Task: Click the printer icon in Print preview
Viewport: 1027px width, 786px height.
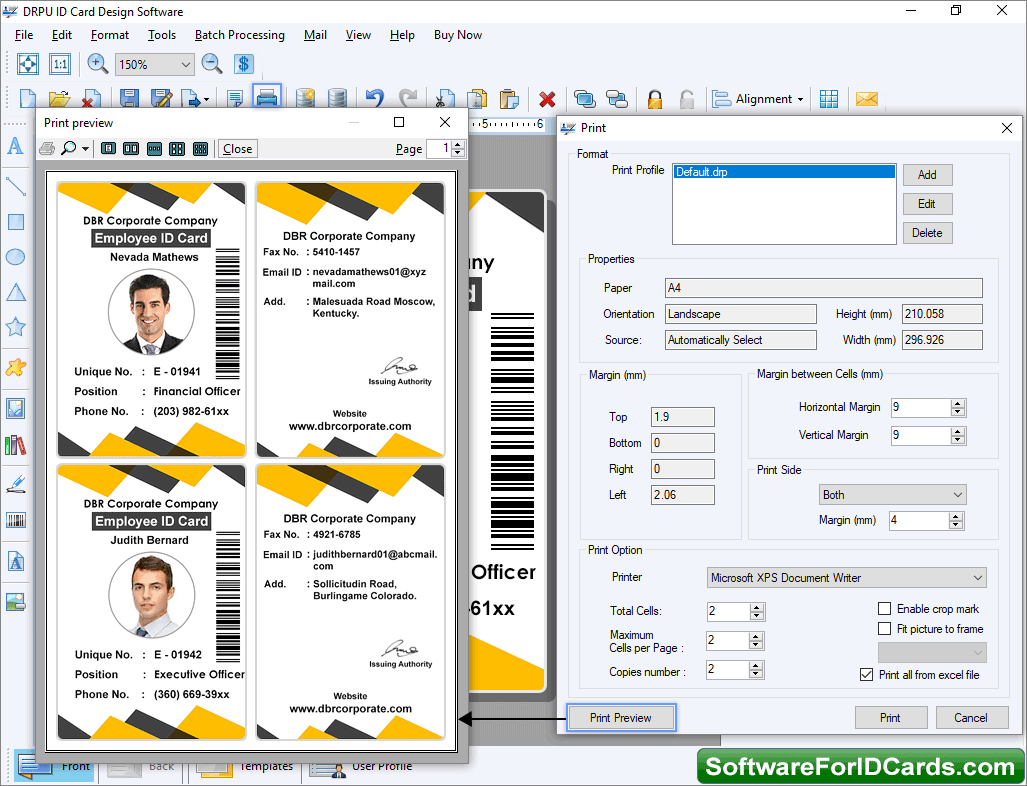Action: click(47, 149)
